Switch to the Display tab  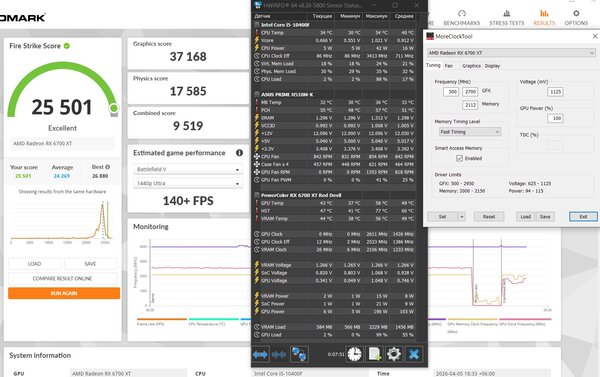pos(492,66)
